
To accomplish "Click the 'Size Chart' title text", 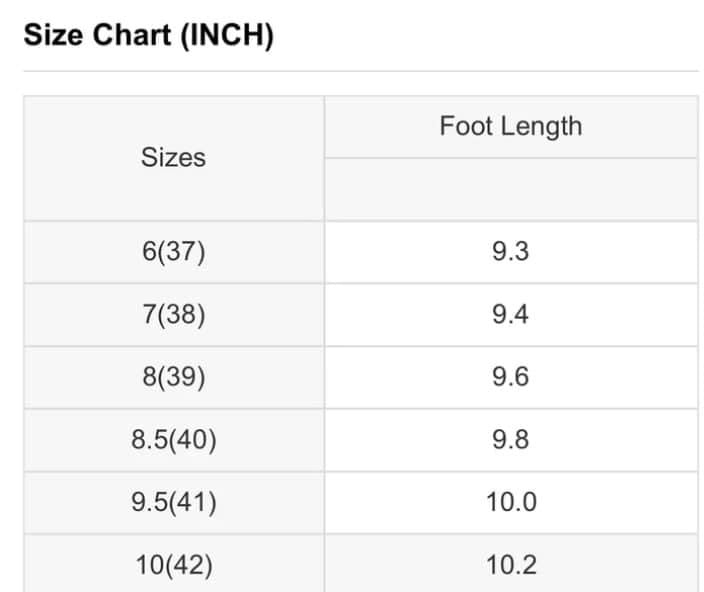I will click(97, 35).
